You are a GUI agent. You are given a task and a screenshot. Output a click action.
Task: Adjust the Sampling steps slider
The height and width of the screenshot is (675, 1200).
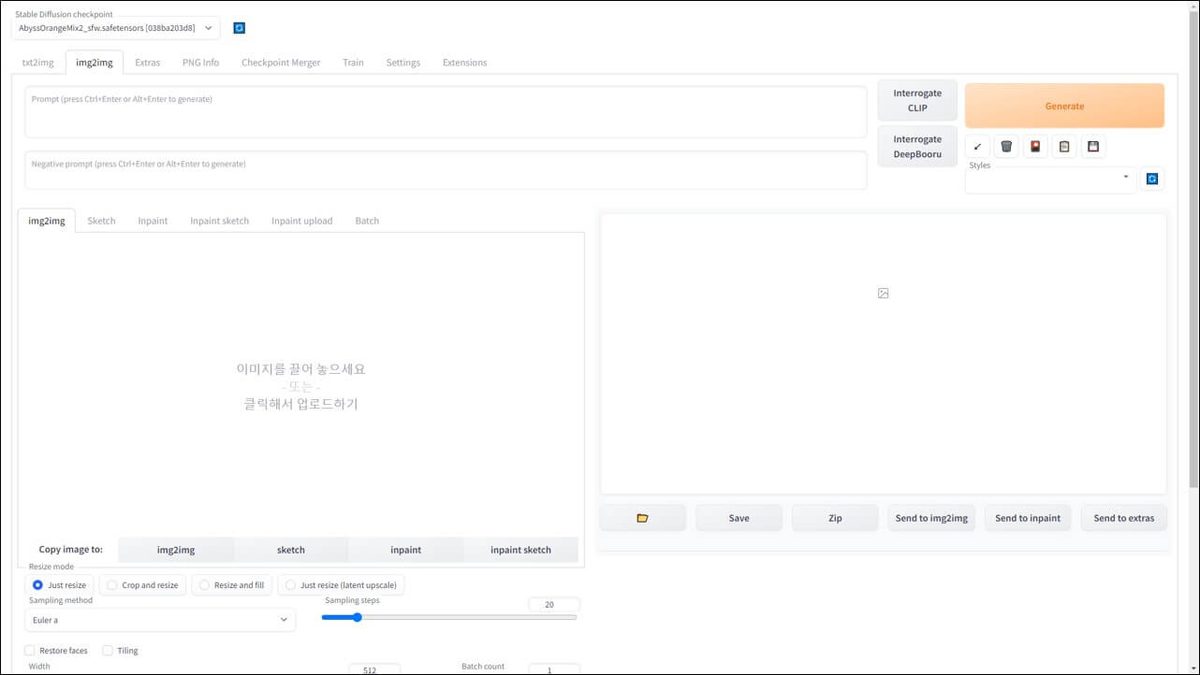click(450, 617)
